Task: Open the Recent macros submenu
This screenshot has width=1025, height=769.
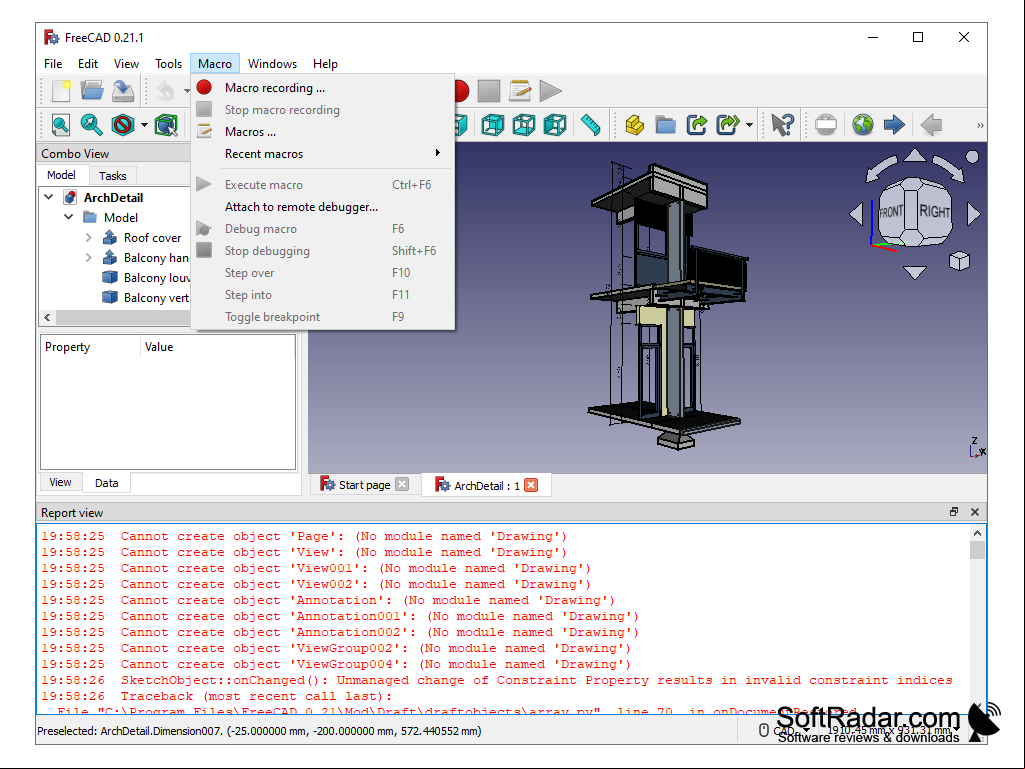Action: click(323, 154)
